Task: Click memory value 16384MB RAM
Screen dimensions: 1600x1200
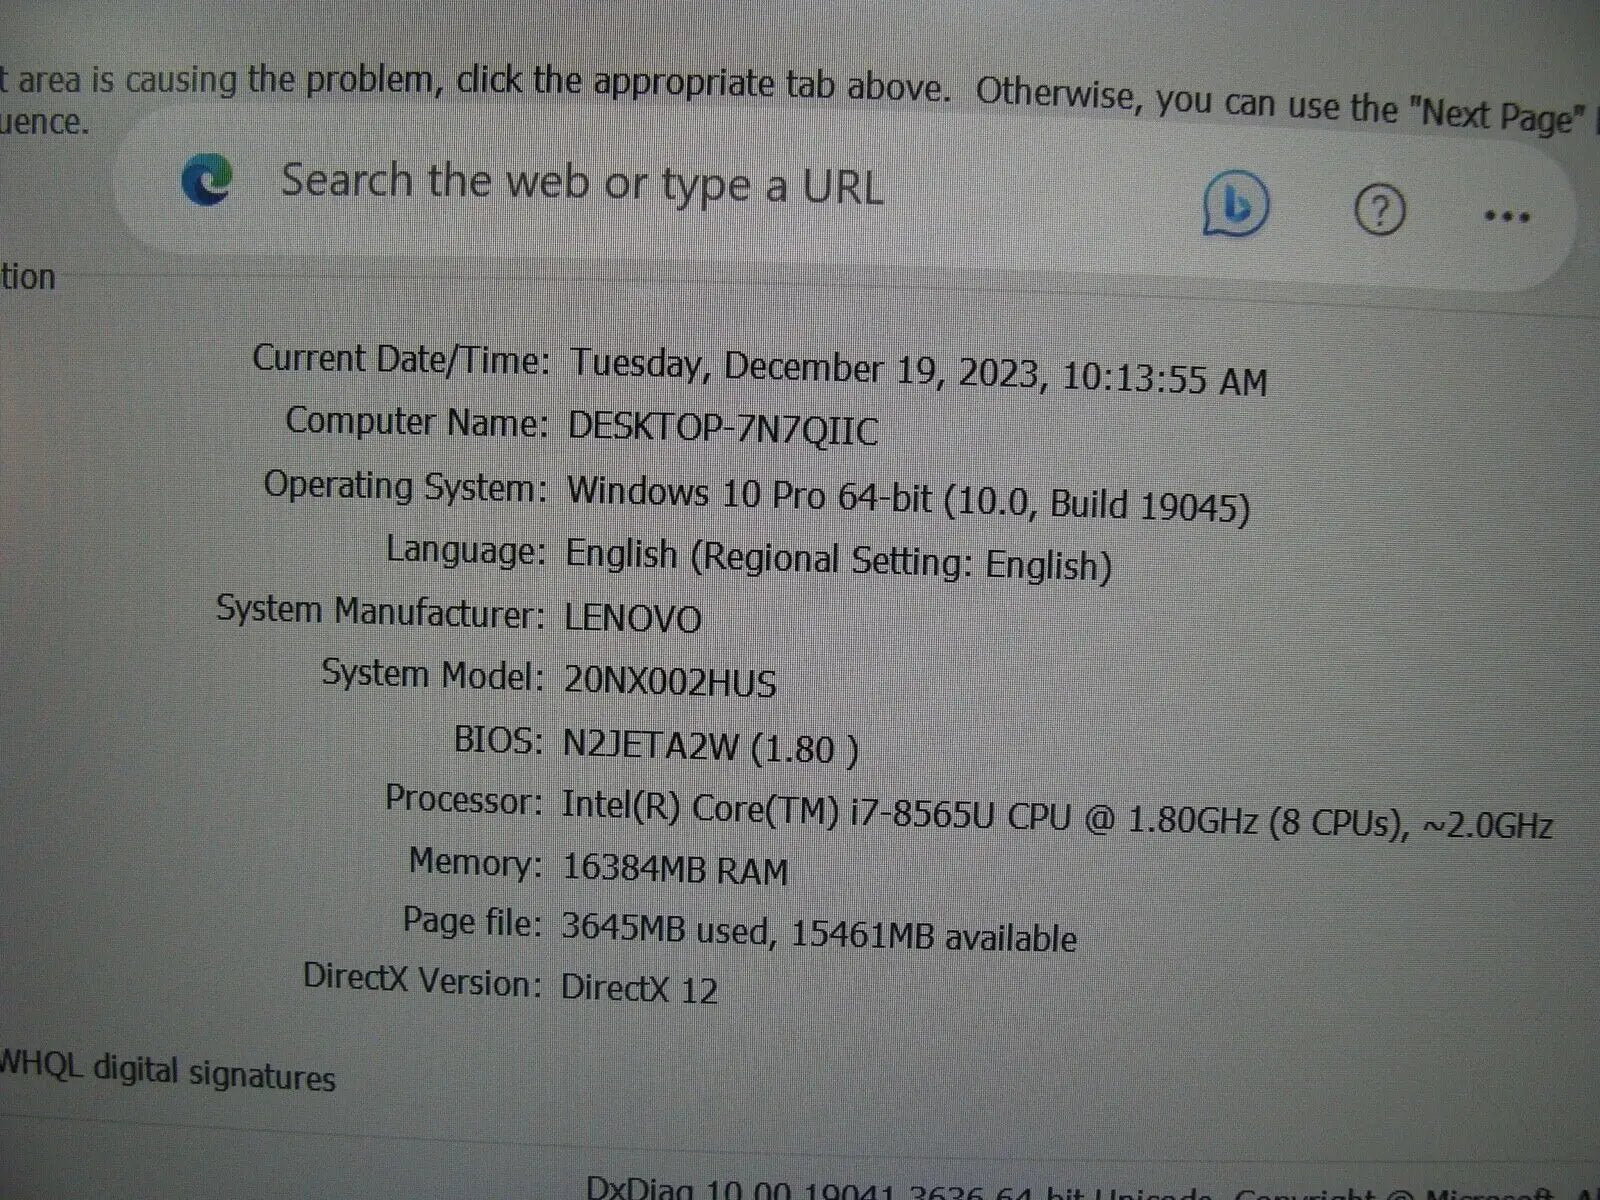Action: click(675, 869)
